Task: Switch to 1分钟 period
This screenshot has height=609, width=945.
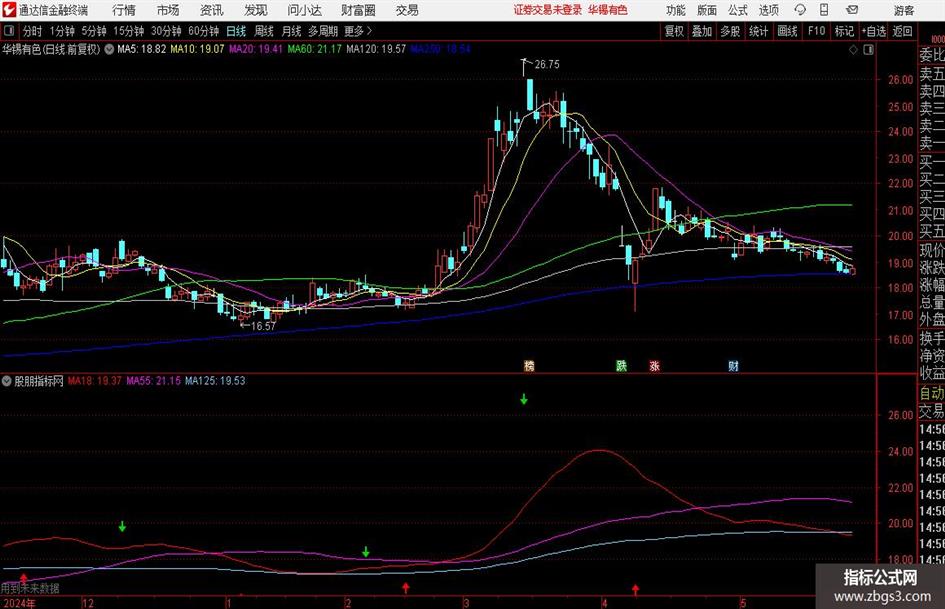Action: point(61,31)
